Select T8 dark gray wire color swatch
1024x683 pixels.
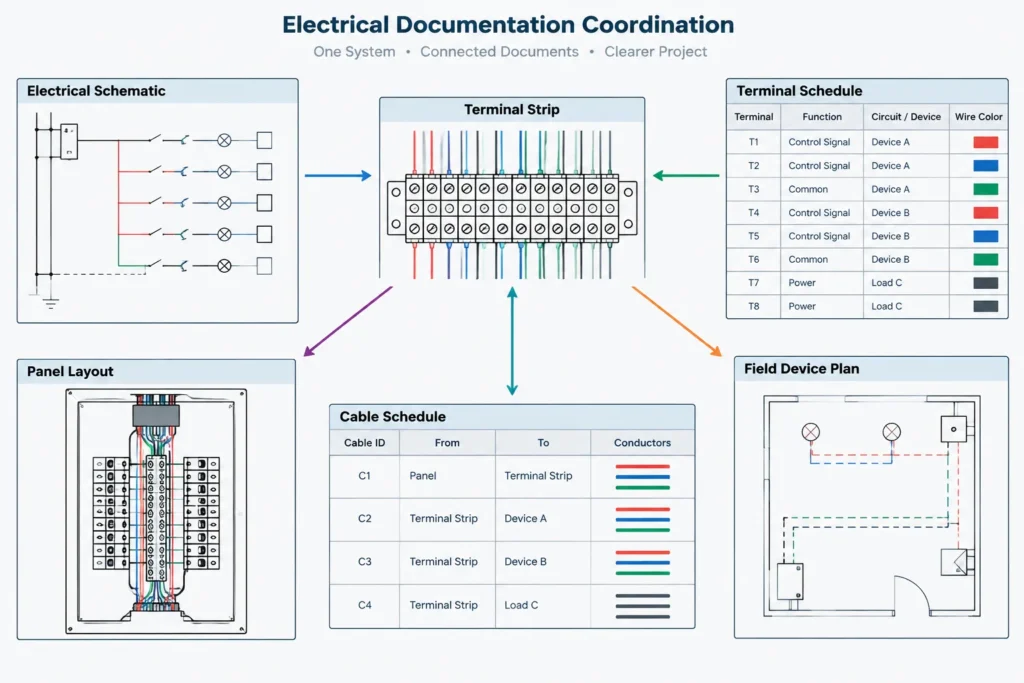pyautogui.click(x=985, y=306)
